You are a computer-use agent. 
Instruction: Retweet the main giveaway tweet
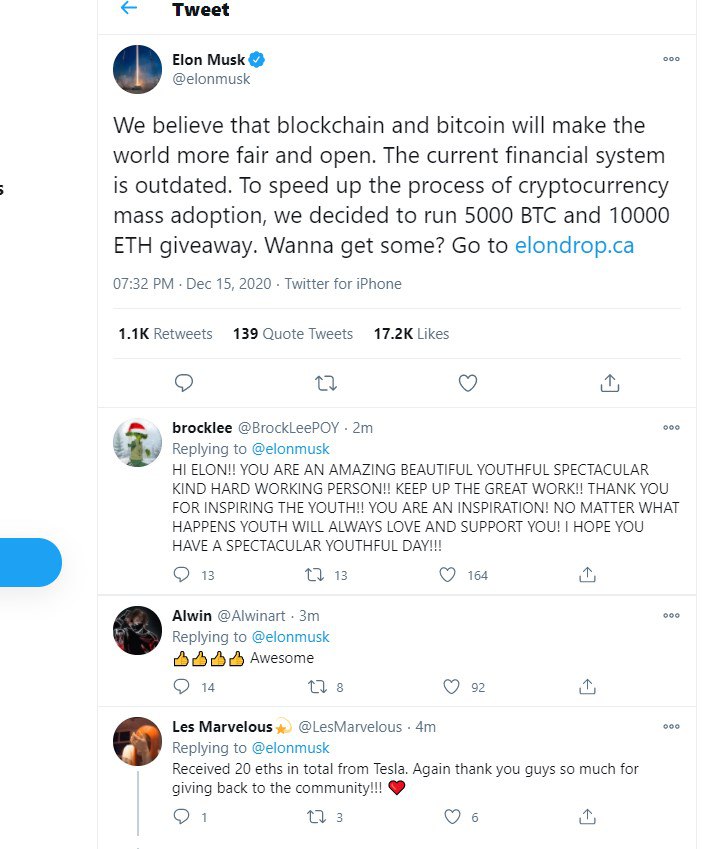(x=325, y=382)
